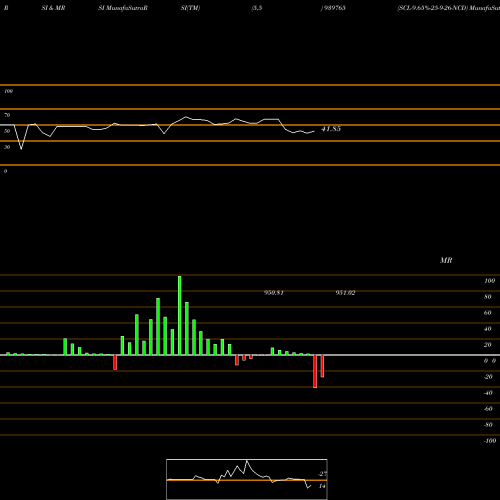Click the 'SI MunafaSutraR' header text
This screenshot has height=500, width=500.
(x=123, y=8)
